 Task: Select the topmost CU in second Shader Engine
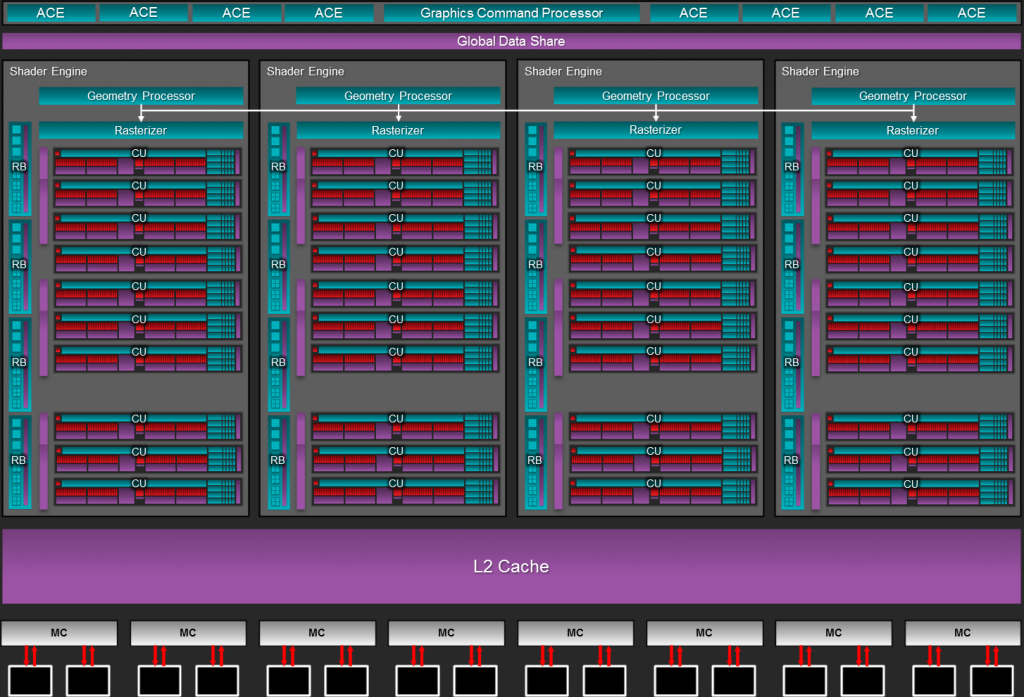click(404, 162)
